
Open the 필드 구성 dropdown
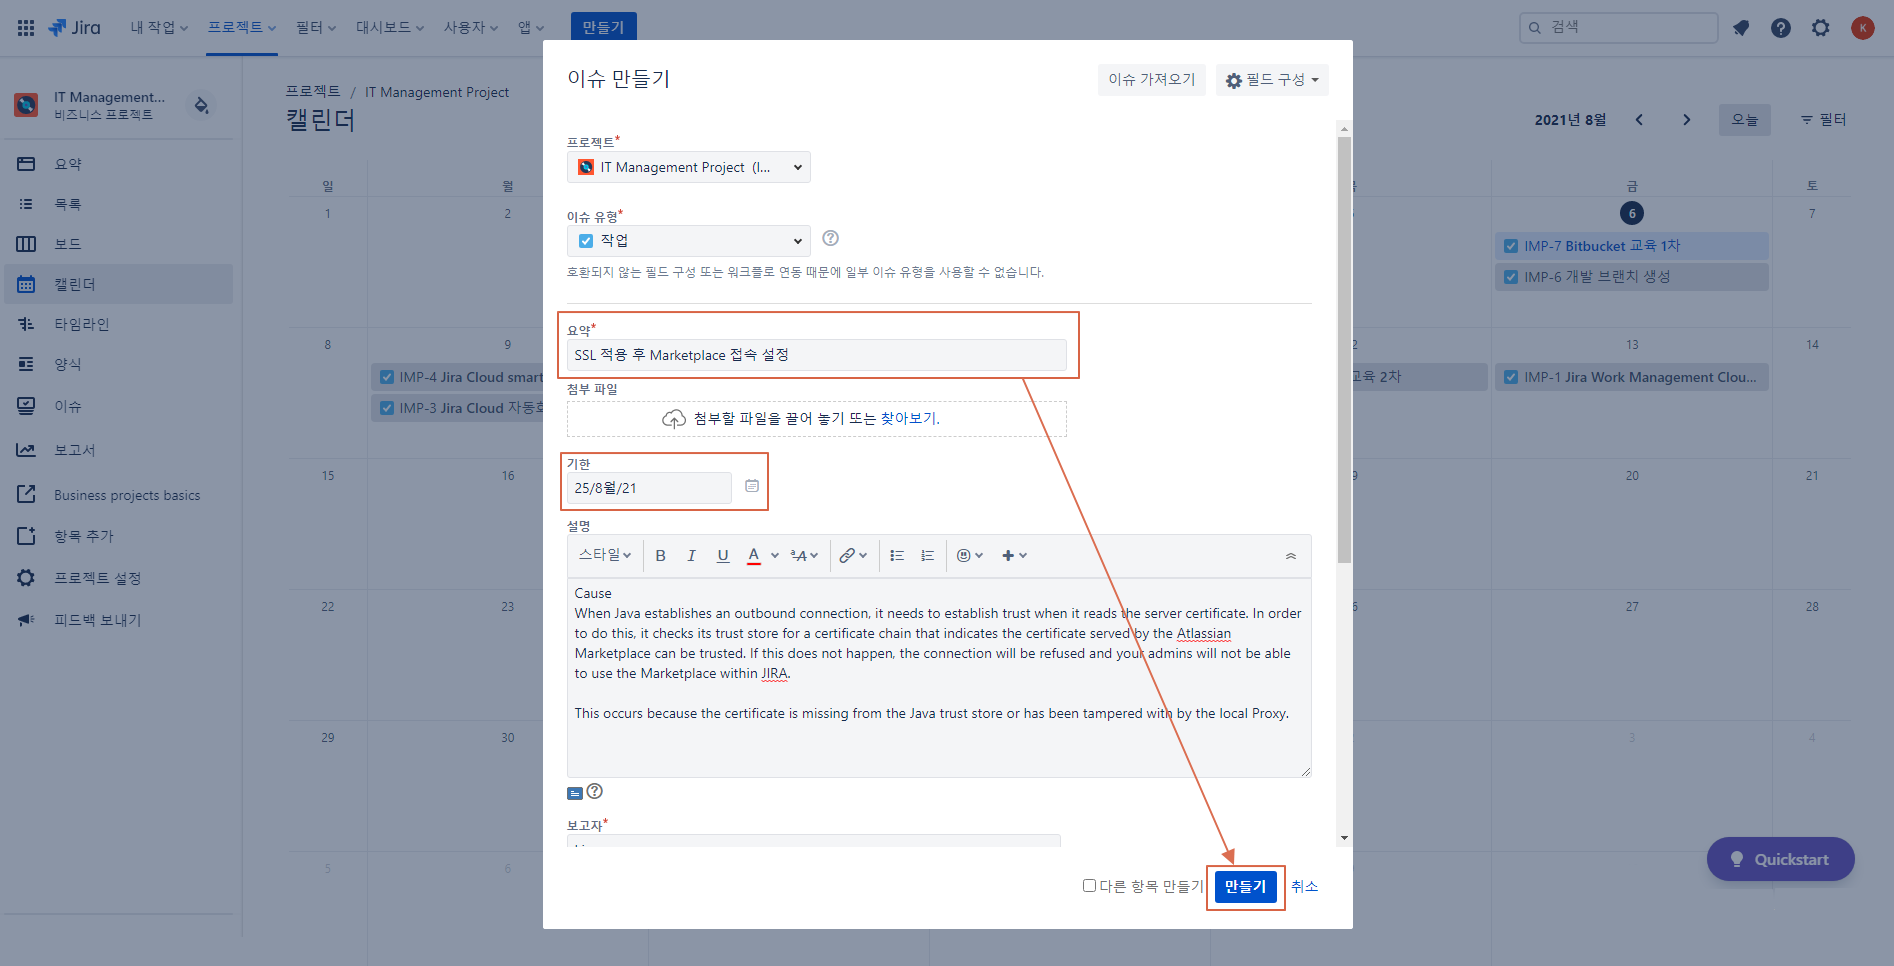pyautogui.click(x=1272, y=80)
